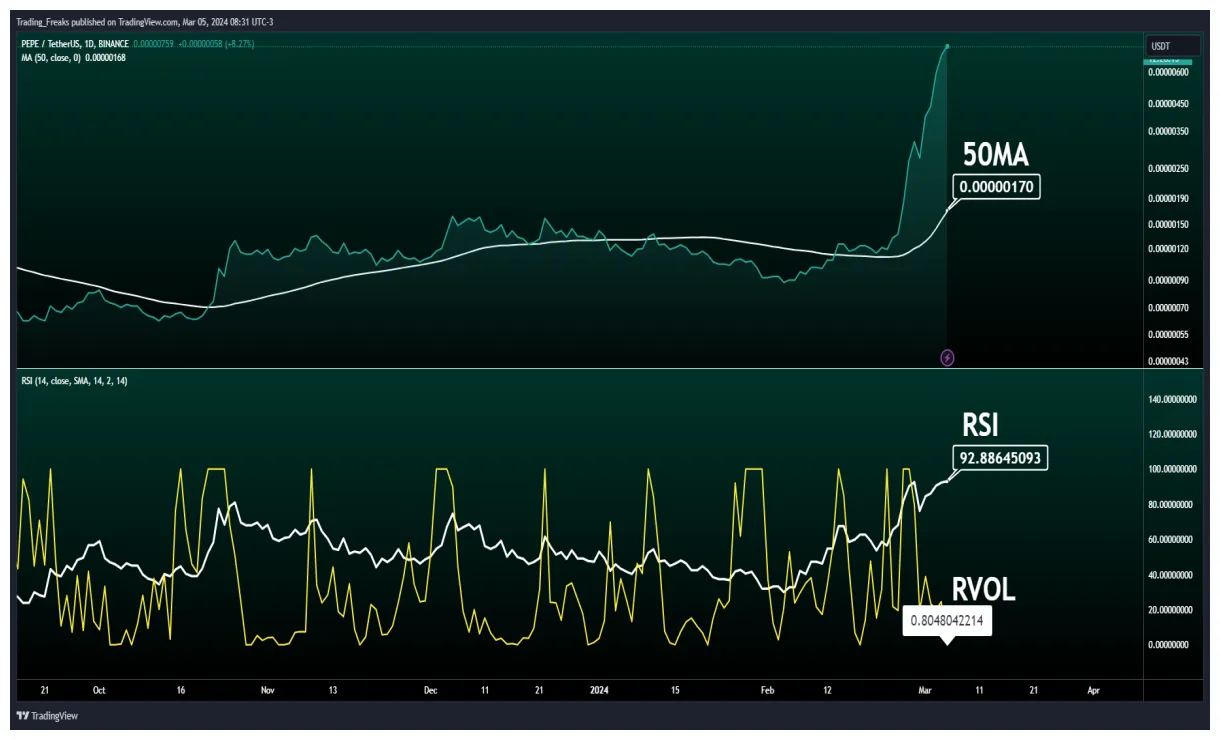
Task: Select the Mar label on the date axis
Action: coord(923,690)
